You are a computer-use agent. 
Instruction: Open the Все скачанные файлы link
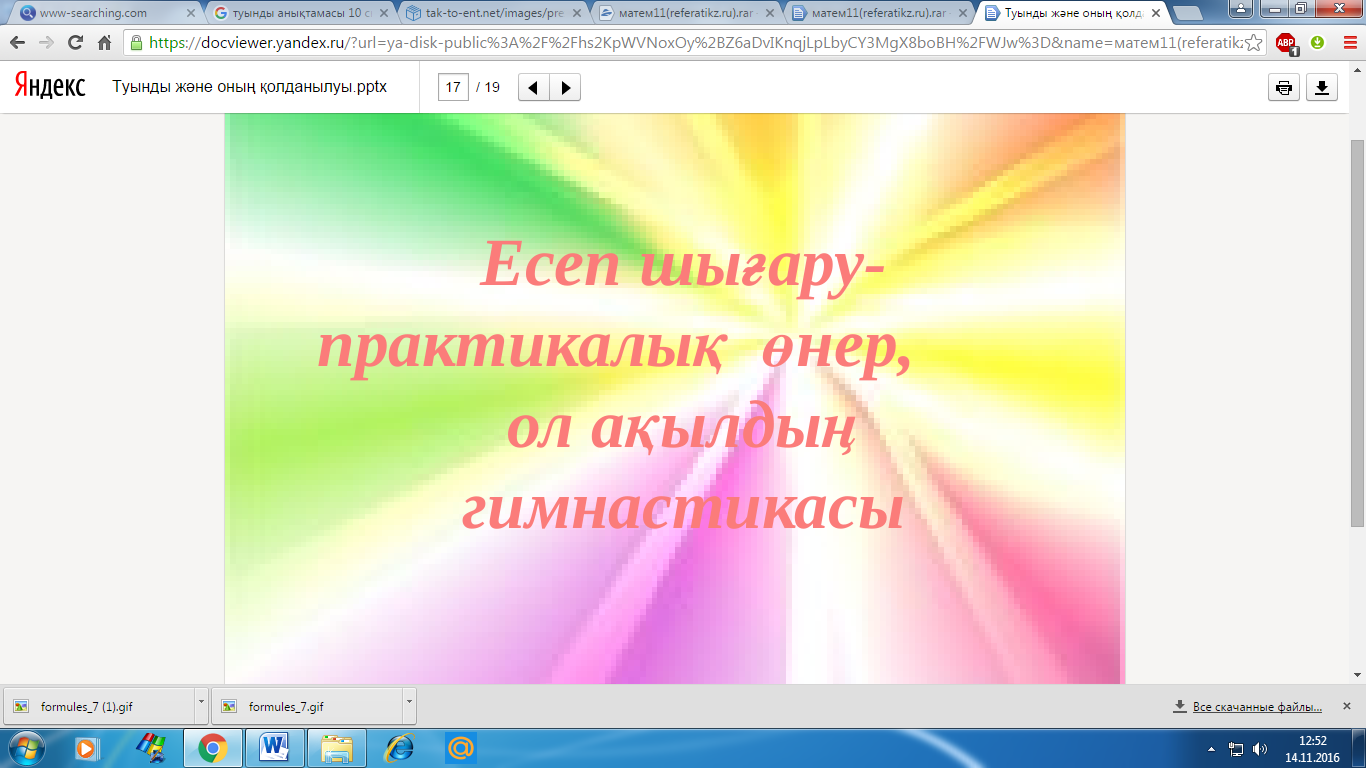(1257, 707)
